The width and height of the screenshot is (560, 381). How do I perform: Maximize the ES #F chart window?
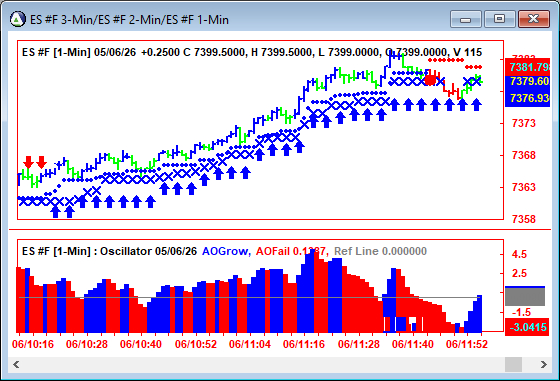click(x=499, y=19)
